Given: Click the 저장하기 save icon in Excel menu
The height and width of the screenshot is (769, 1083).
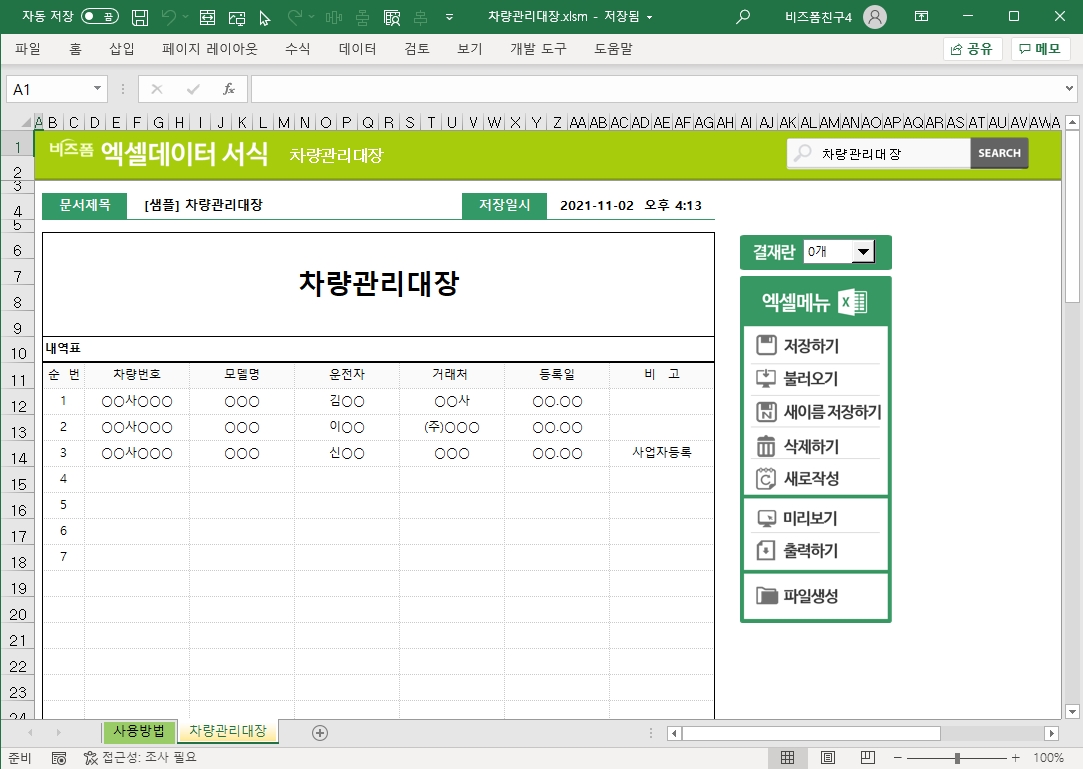Looking at the screenshot, I should pyautogui.click(x=767, y=346).
